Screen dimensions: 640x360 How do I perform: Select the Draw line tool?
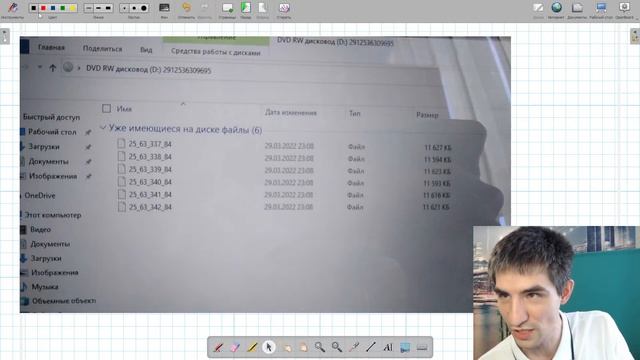(371, 347)
